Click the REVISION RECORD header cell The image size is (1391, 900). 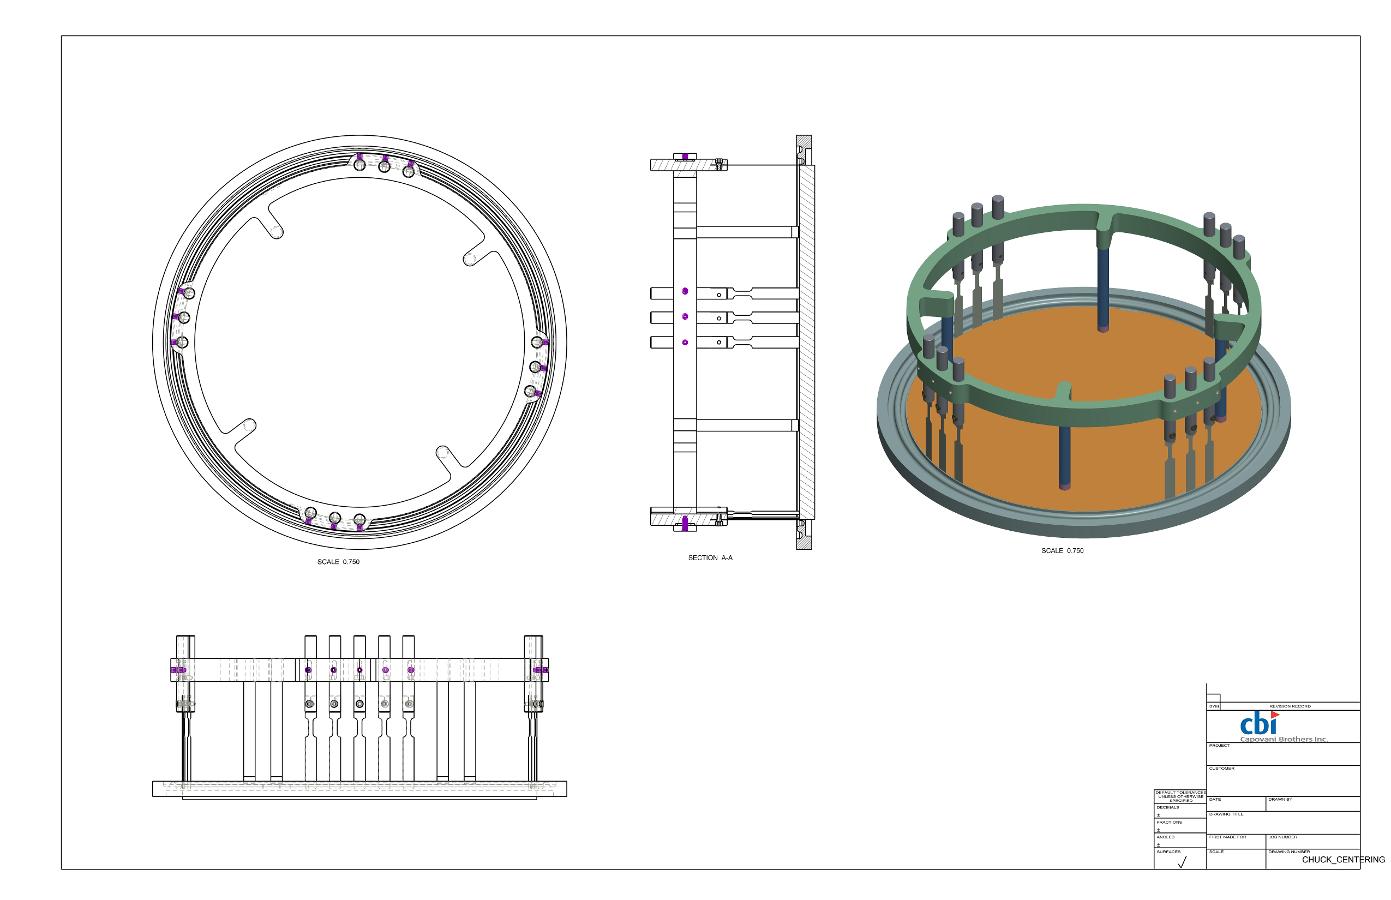pos(1290,706)
